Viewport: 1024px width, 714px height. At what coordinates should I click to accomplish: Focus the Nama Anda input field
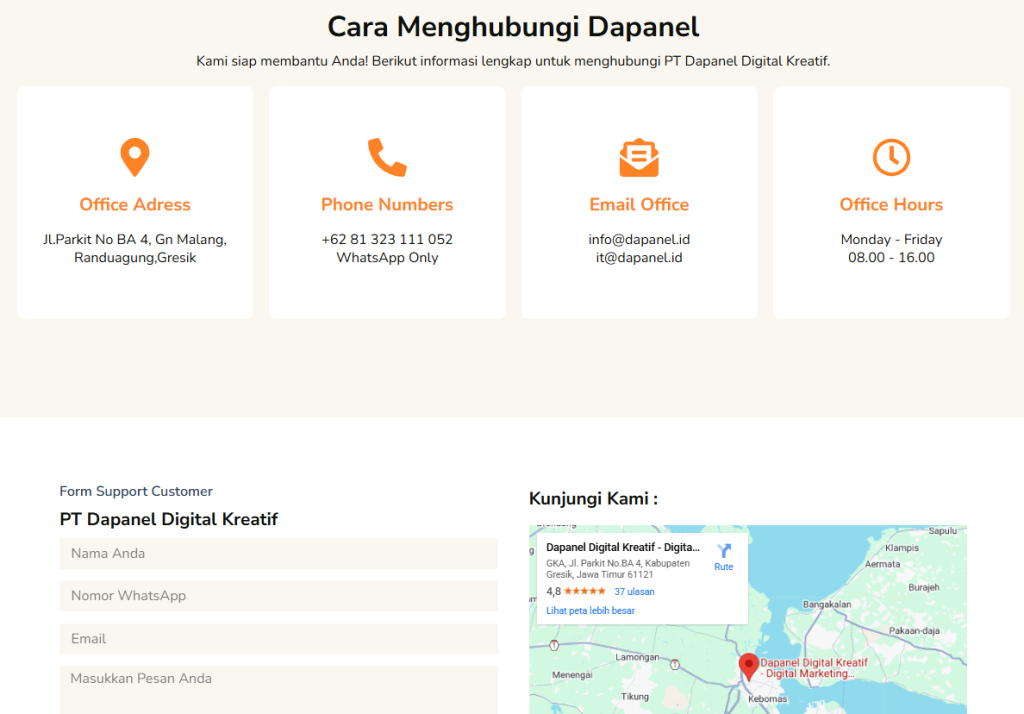point(278,553)
